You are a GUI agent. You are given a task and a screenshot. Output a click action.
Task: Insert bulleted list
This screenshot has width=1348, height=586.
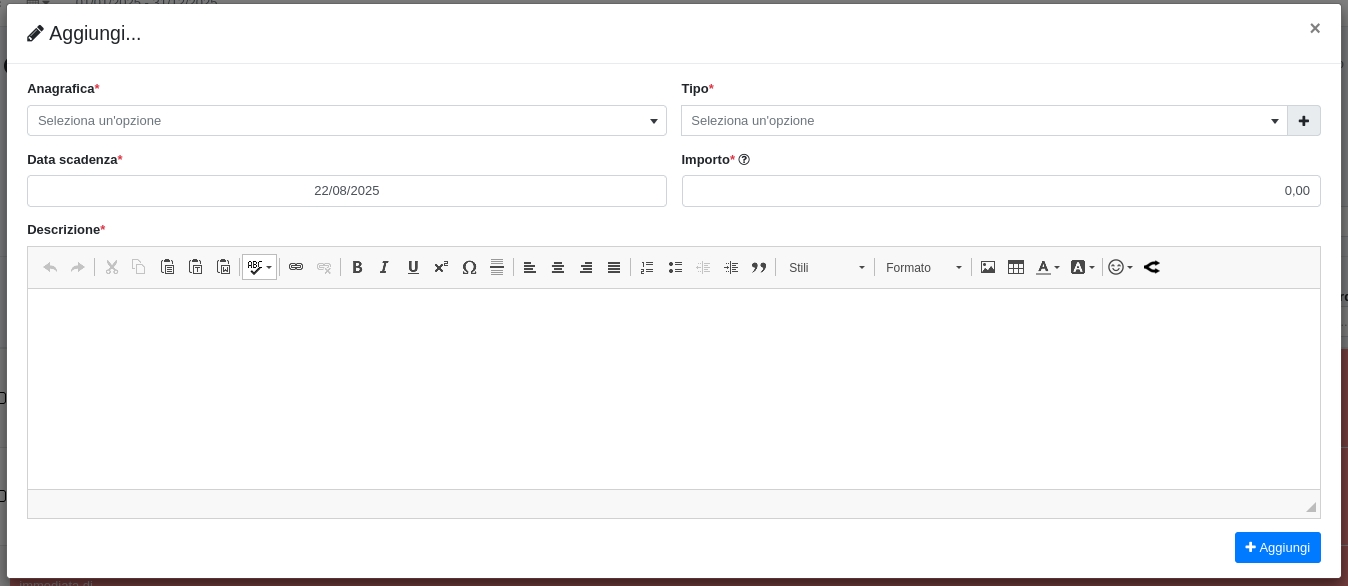[x=675, y=267]
